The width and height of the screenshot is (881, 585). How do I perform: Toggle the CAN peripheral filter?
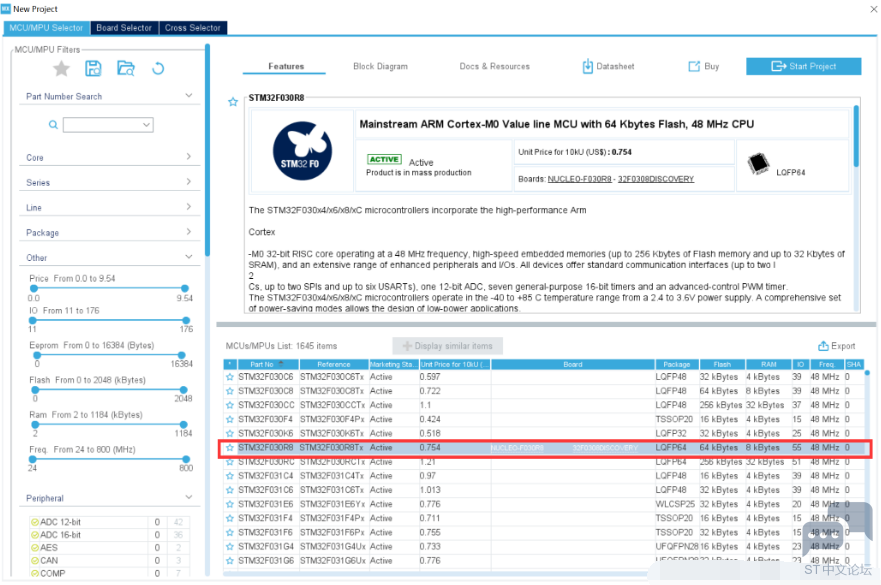[x=35, y=560]
